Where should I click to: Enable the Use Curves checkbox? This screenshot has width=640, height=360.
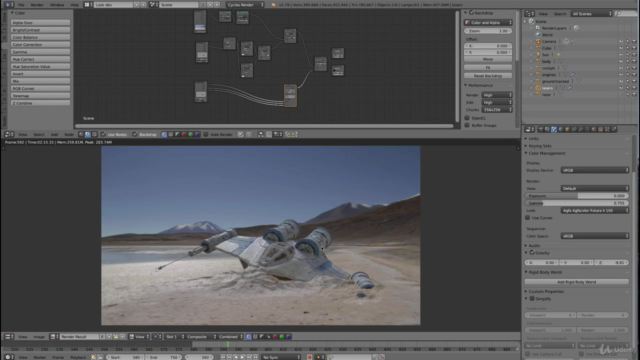528,218
